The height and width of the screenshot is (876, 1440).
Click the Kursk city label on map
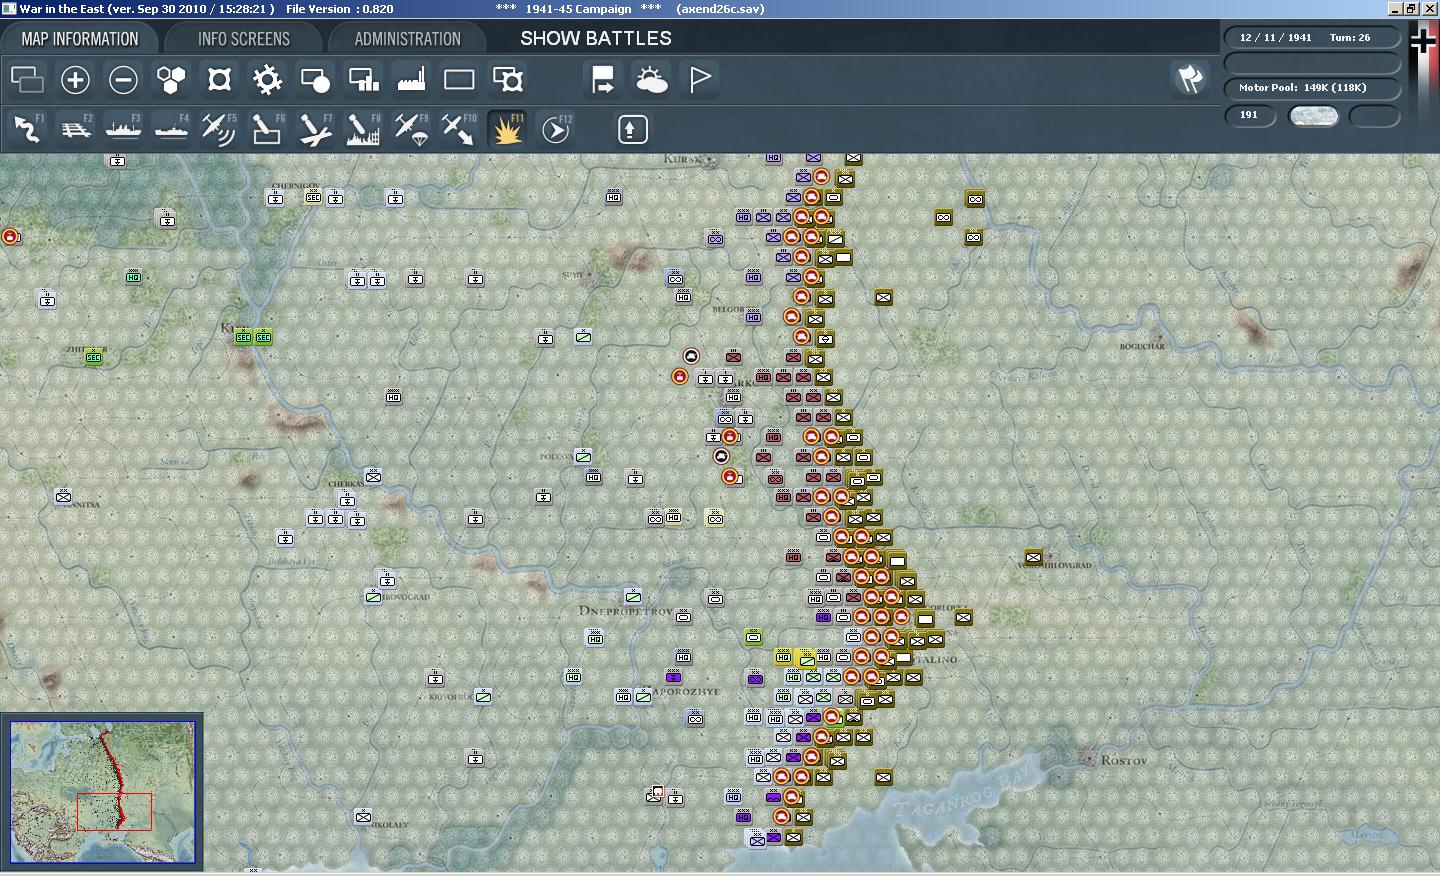pos(684,159)
